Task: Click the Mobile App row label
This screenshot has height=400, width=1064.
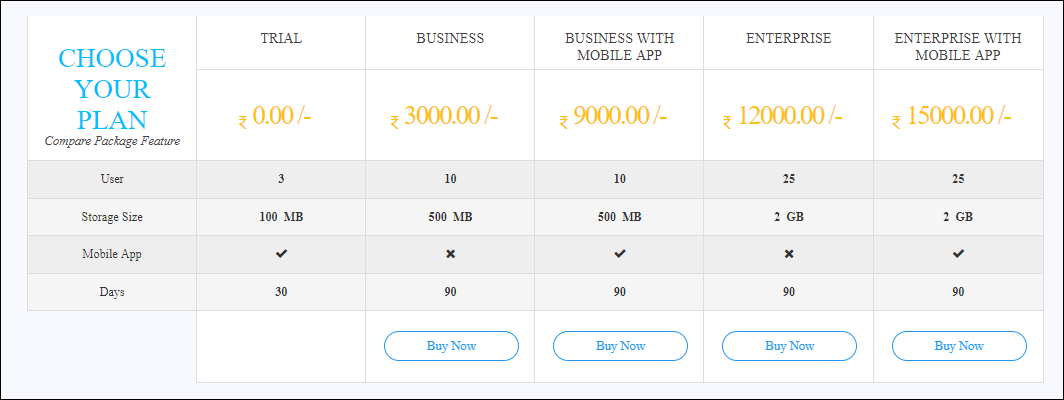Action: point(112,255)
